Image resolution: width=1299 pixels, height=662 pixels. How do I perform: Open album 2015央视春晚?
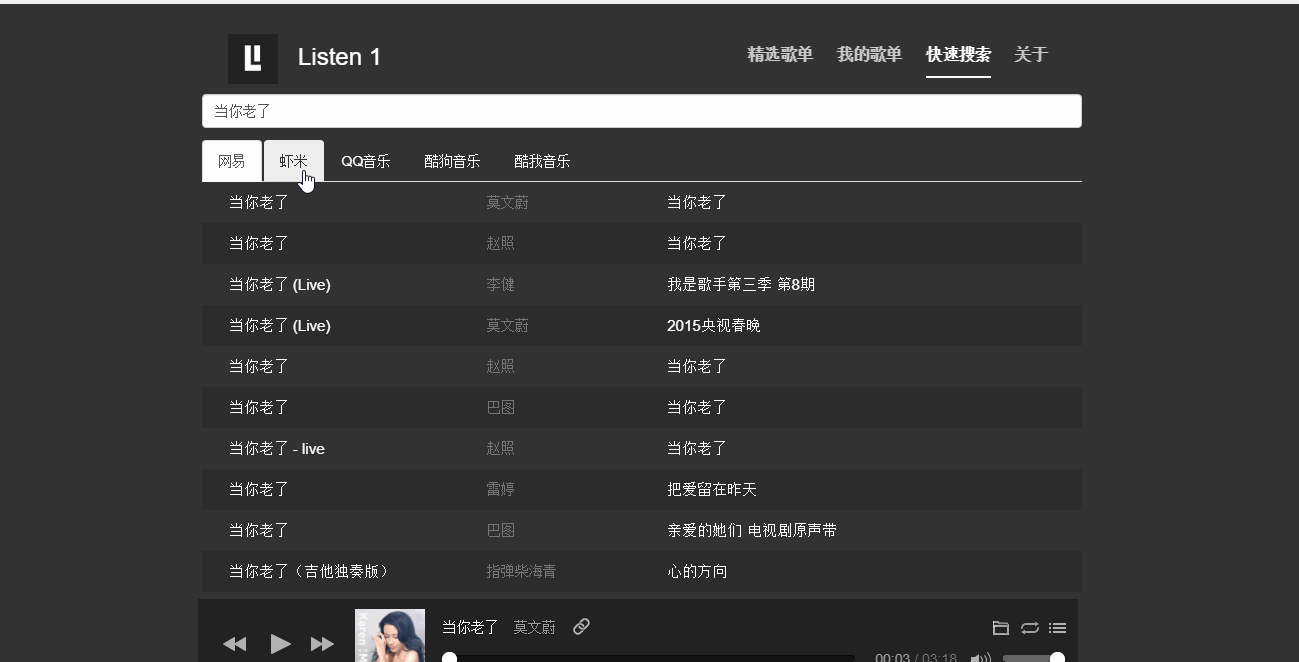point(714,326)
